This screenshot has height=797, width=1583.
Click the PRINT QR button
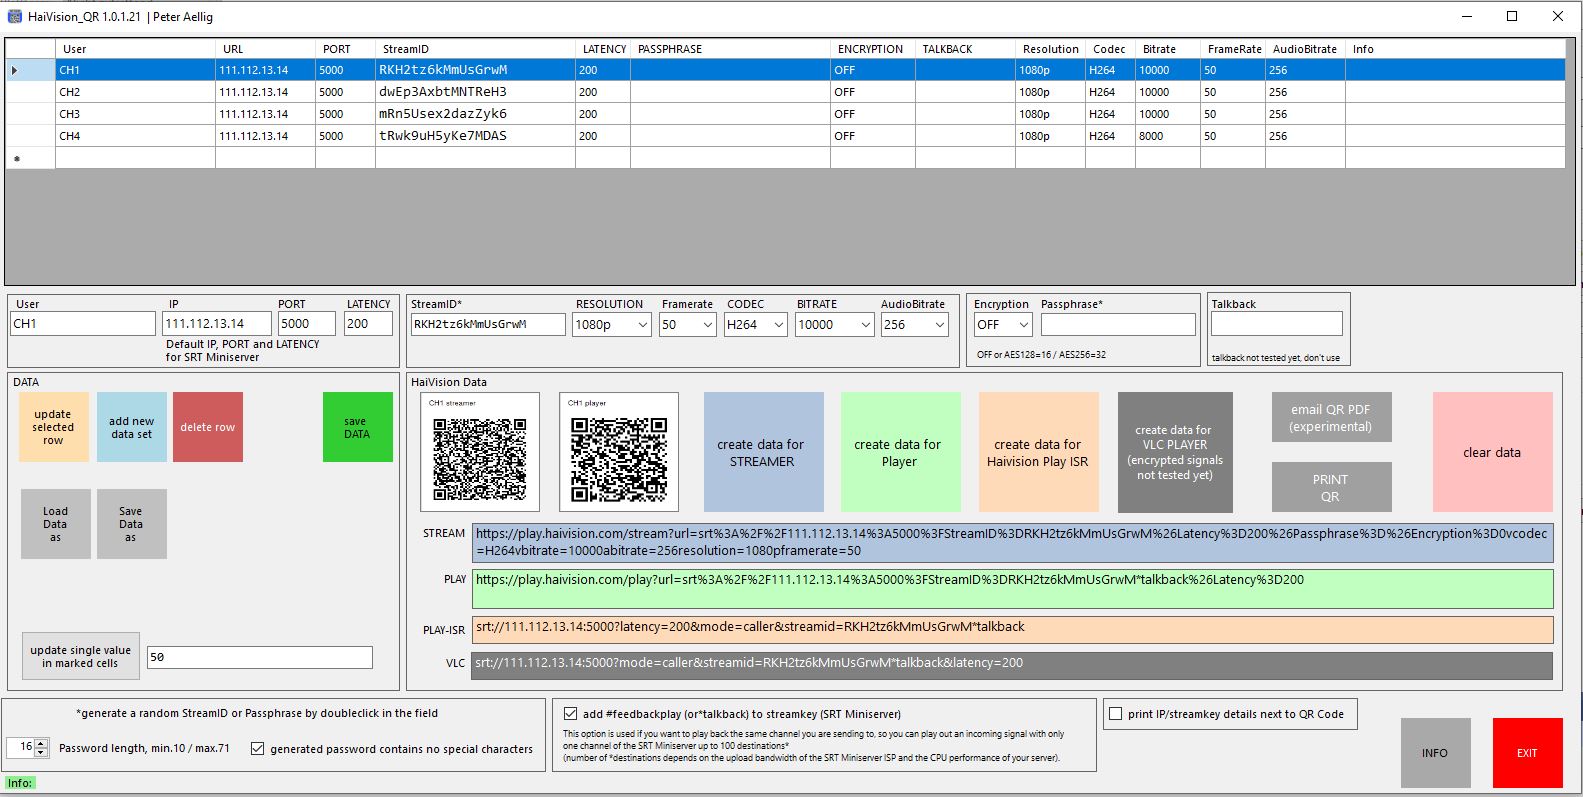[1330, 487]
